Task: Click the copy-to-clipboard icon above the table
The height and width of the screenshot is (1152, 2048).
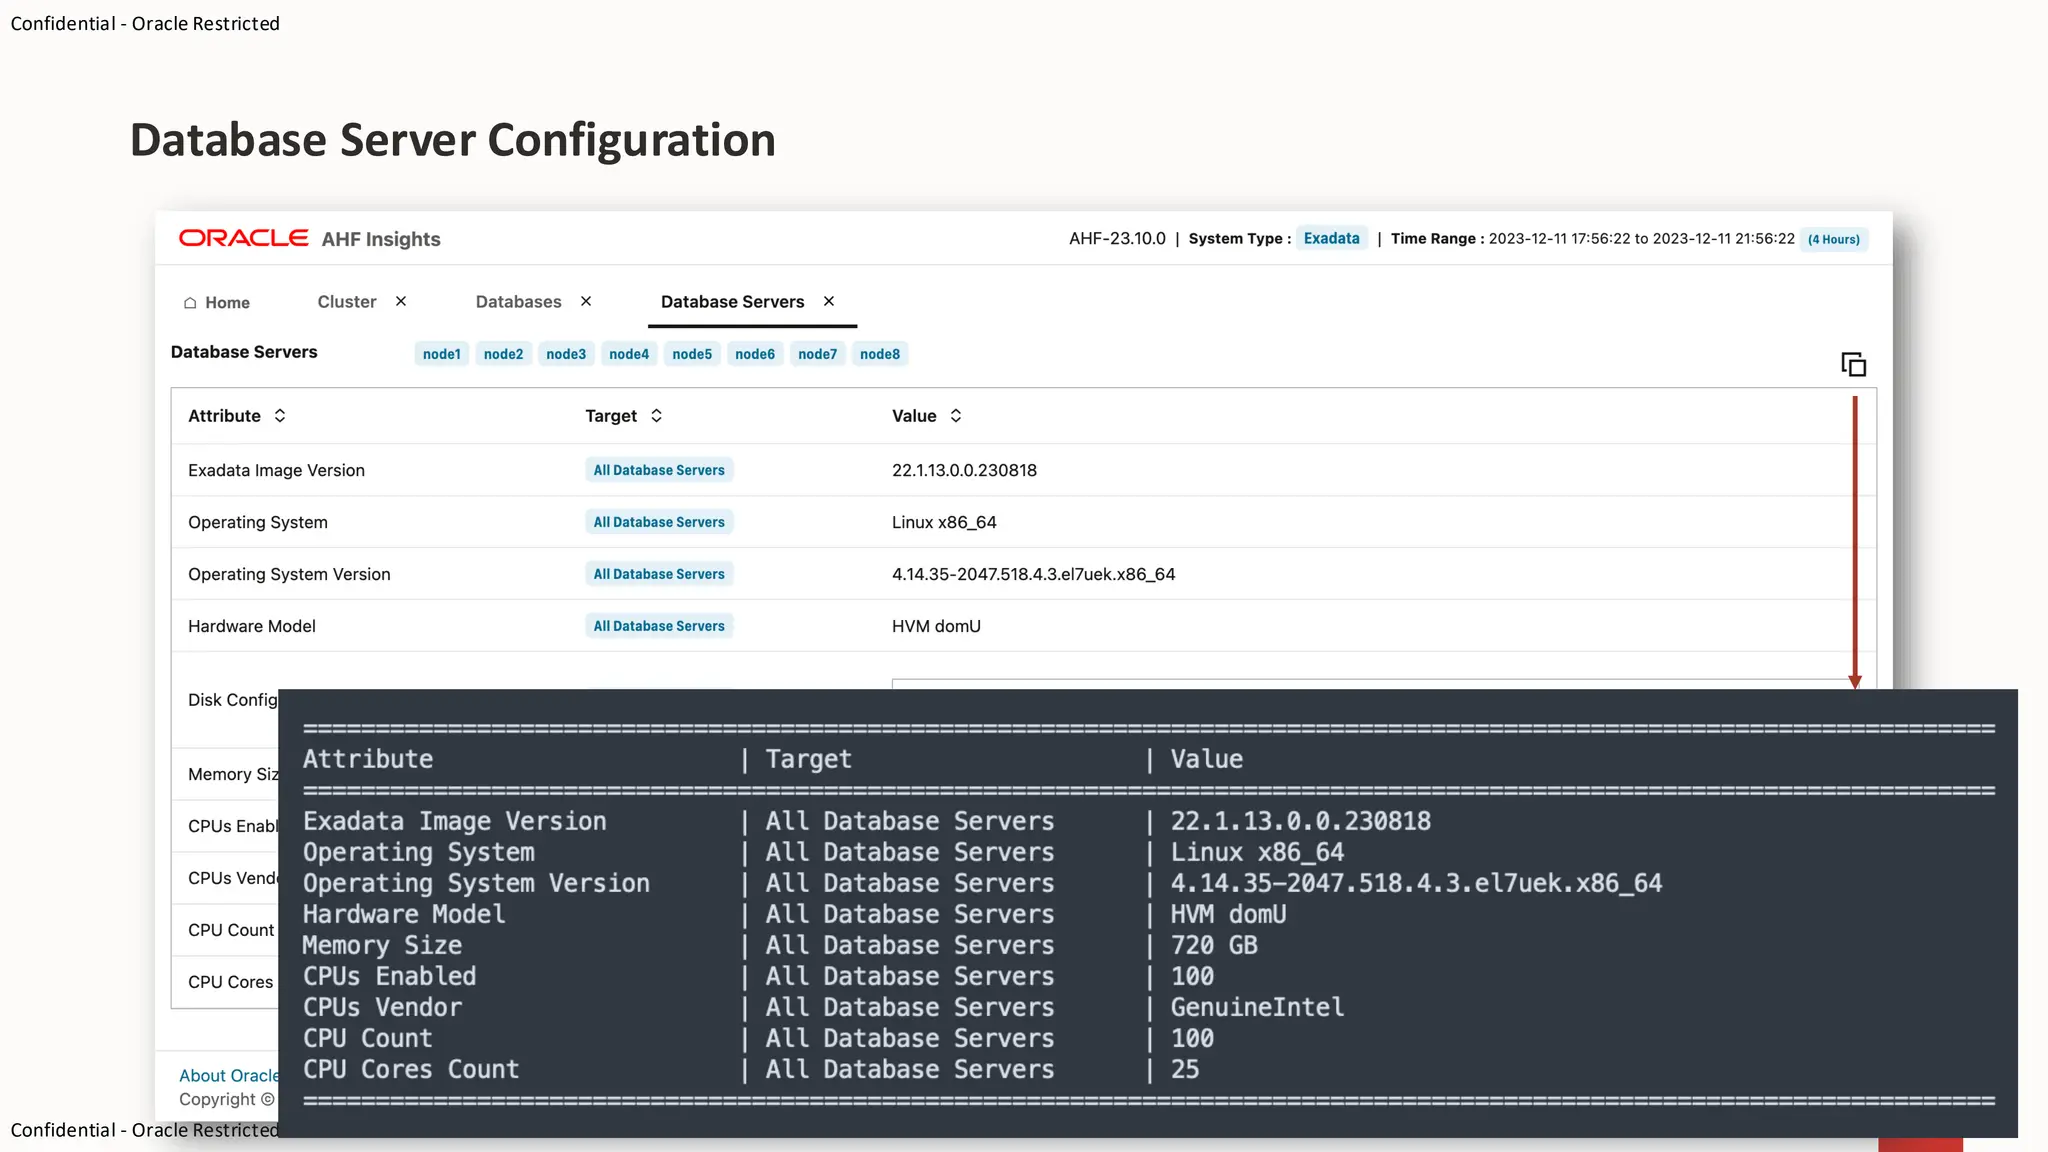Action: pos(1853,364)
